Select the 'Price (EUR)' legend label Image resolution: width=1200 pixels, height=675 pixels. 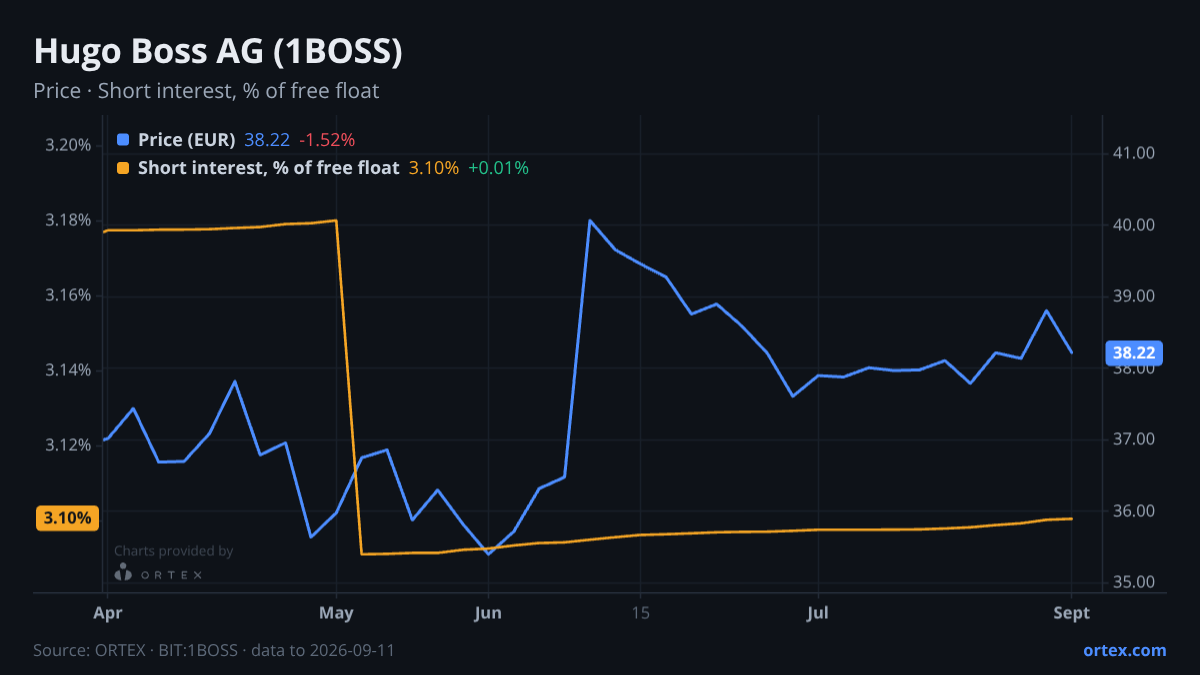coord(187,140)
